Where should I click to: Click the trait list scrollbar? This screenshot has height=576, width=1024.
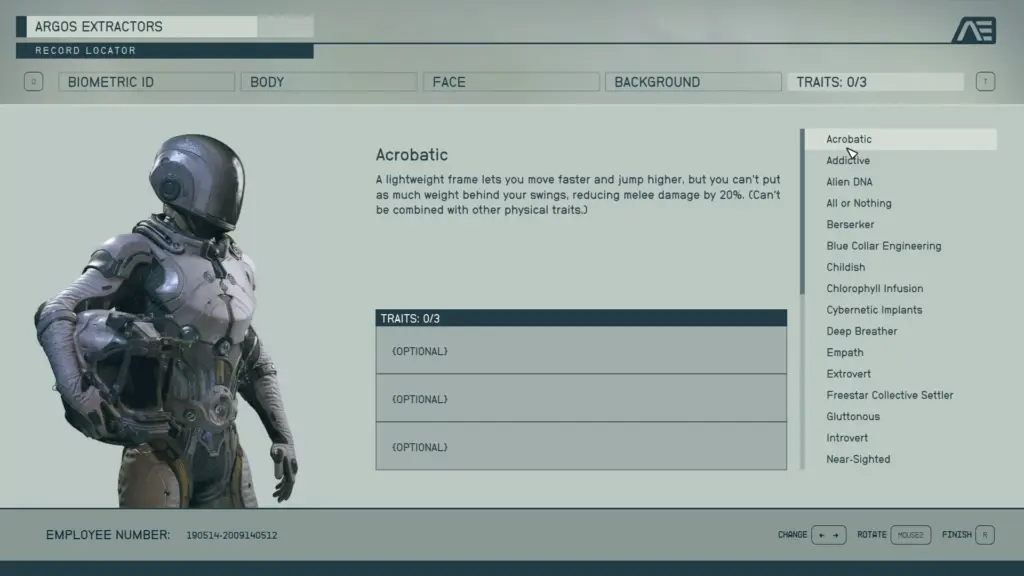pos(802,211)
